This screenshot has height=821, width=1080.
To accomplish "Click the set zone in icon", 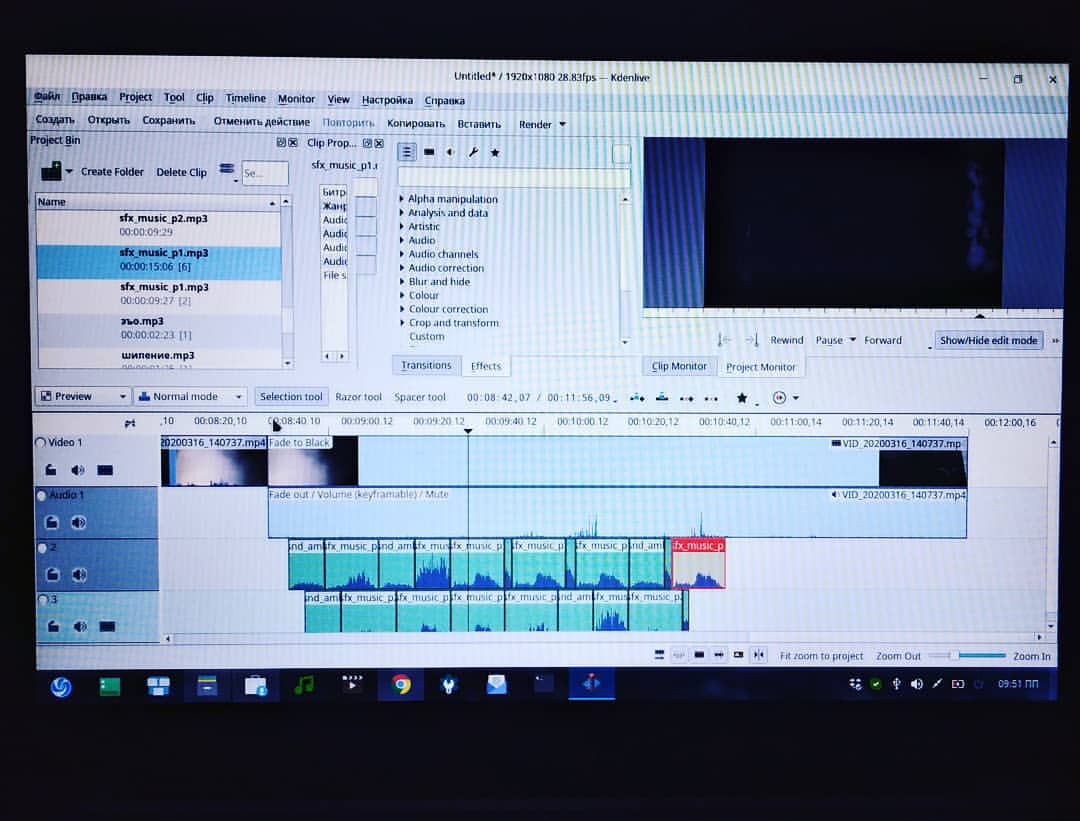I will click(723, 340).
